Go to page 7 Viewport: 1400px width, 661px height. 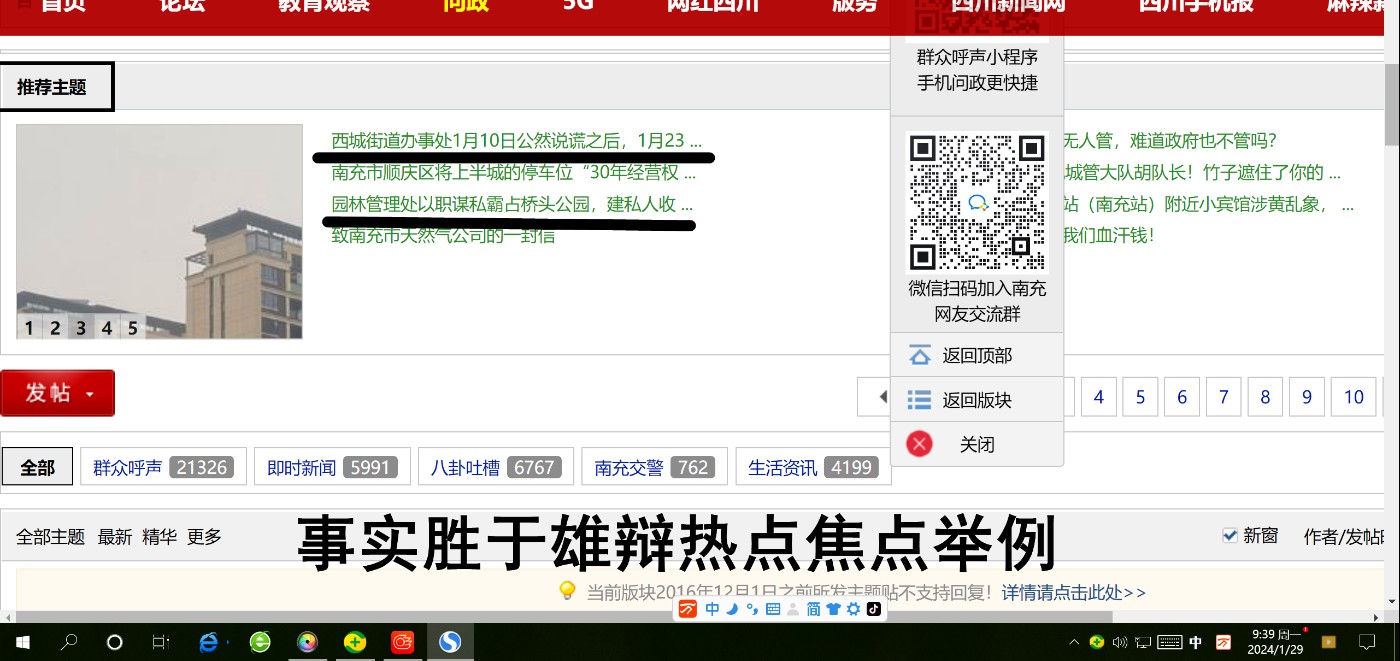pos(1223,397)
